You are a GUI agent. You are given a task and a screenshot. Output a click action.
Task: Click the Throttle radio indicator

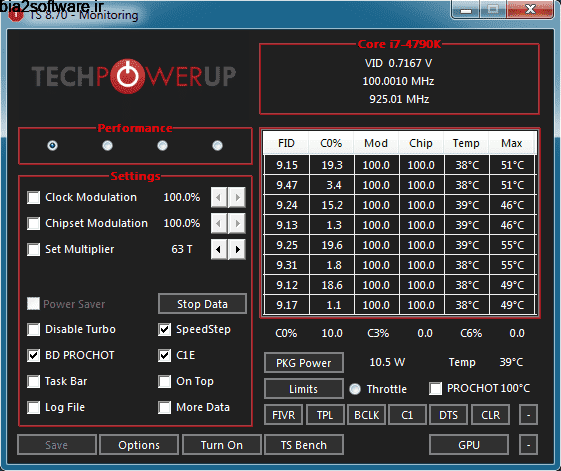(x=355, y=389)
